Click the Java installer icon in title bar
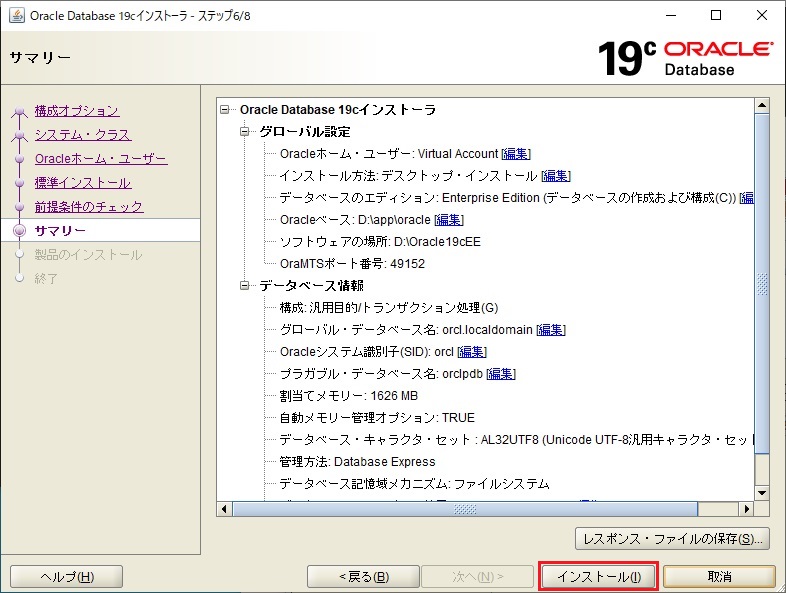 click(17, 16)
